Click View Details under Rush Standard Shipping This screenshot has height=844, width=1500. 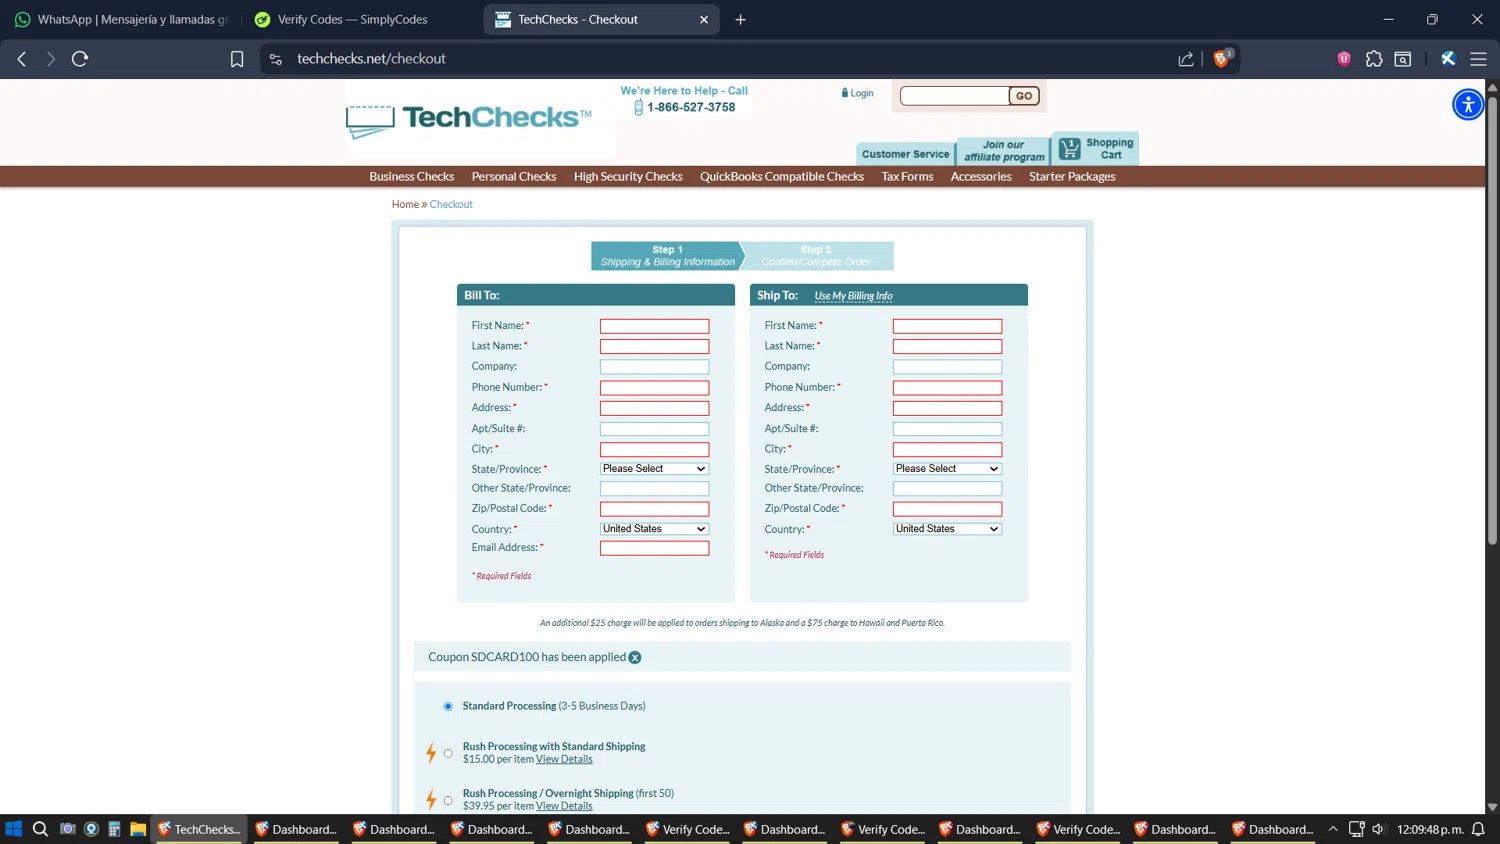(x=564, y=760)
